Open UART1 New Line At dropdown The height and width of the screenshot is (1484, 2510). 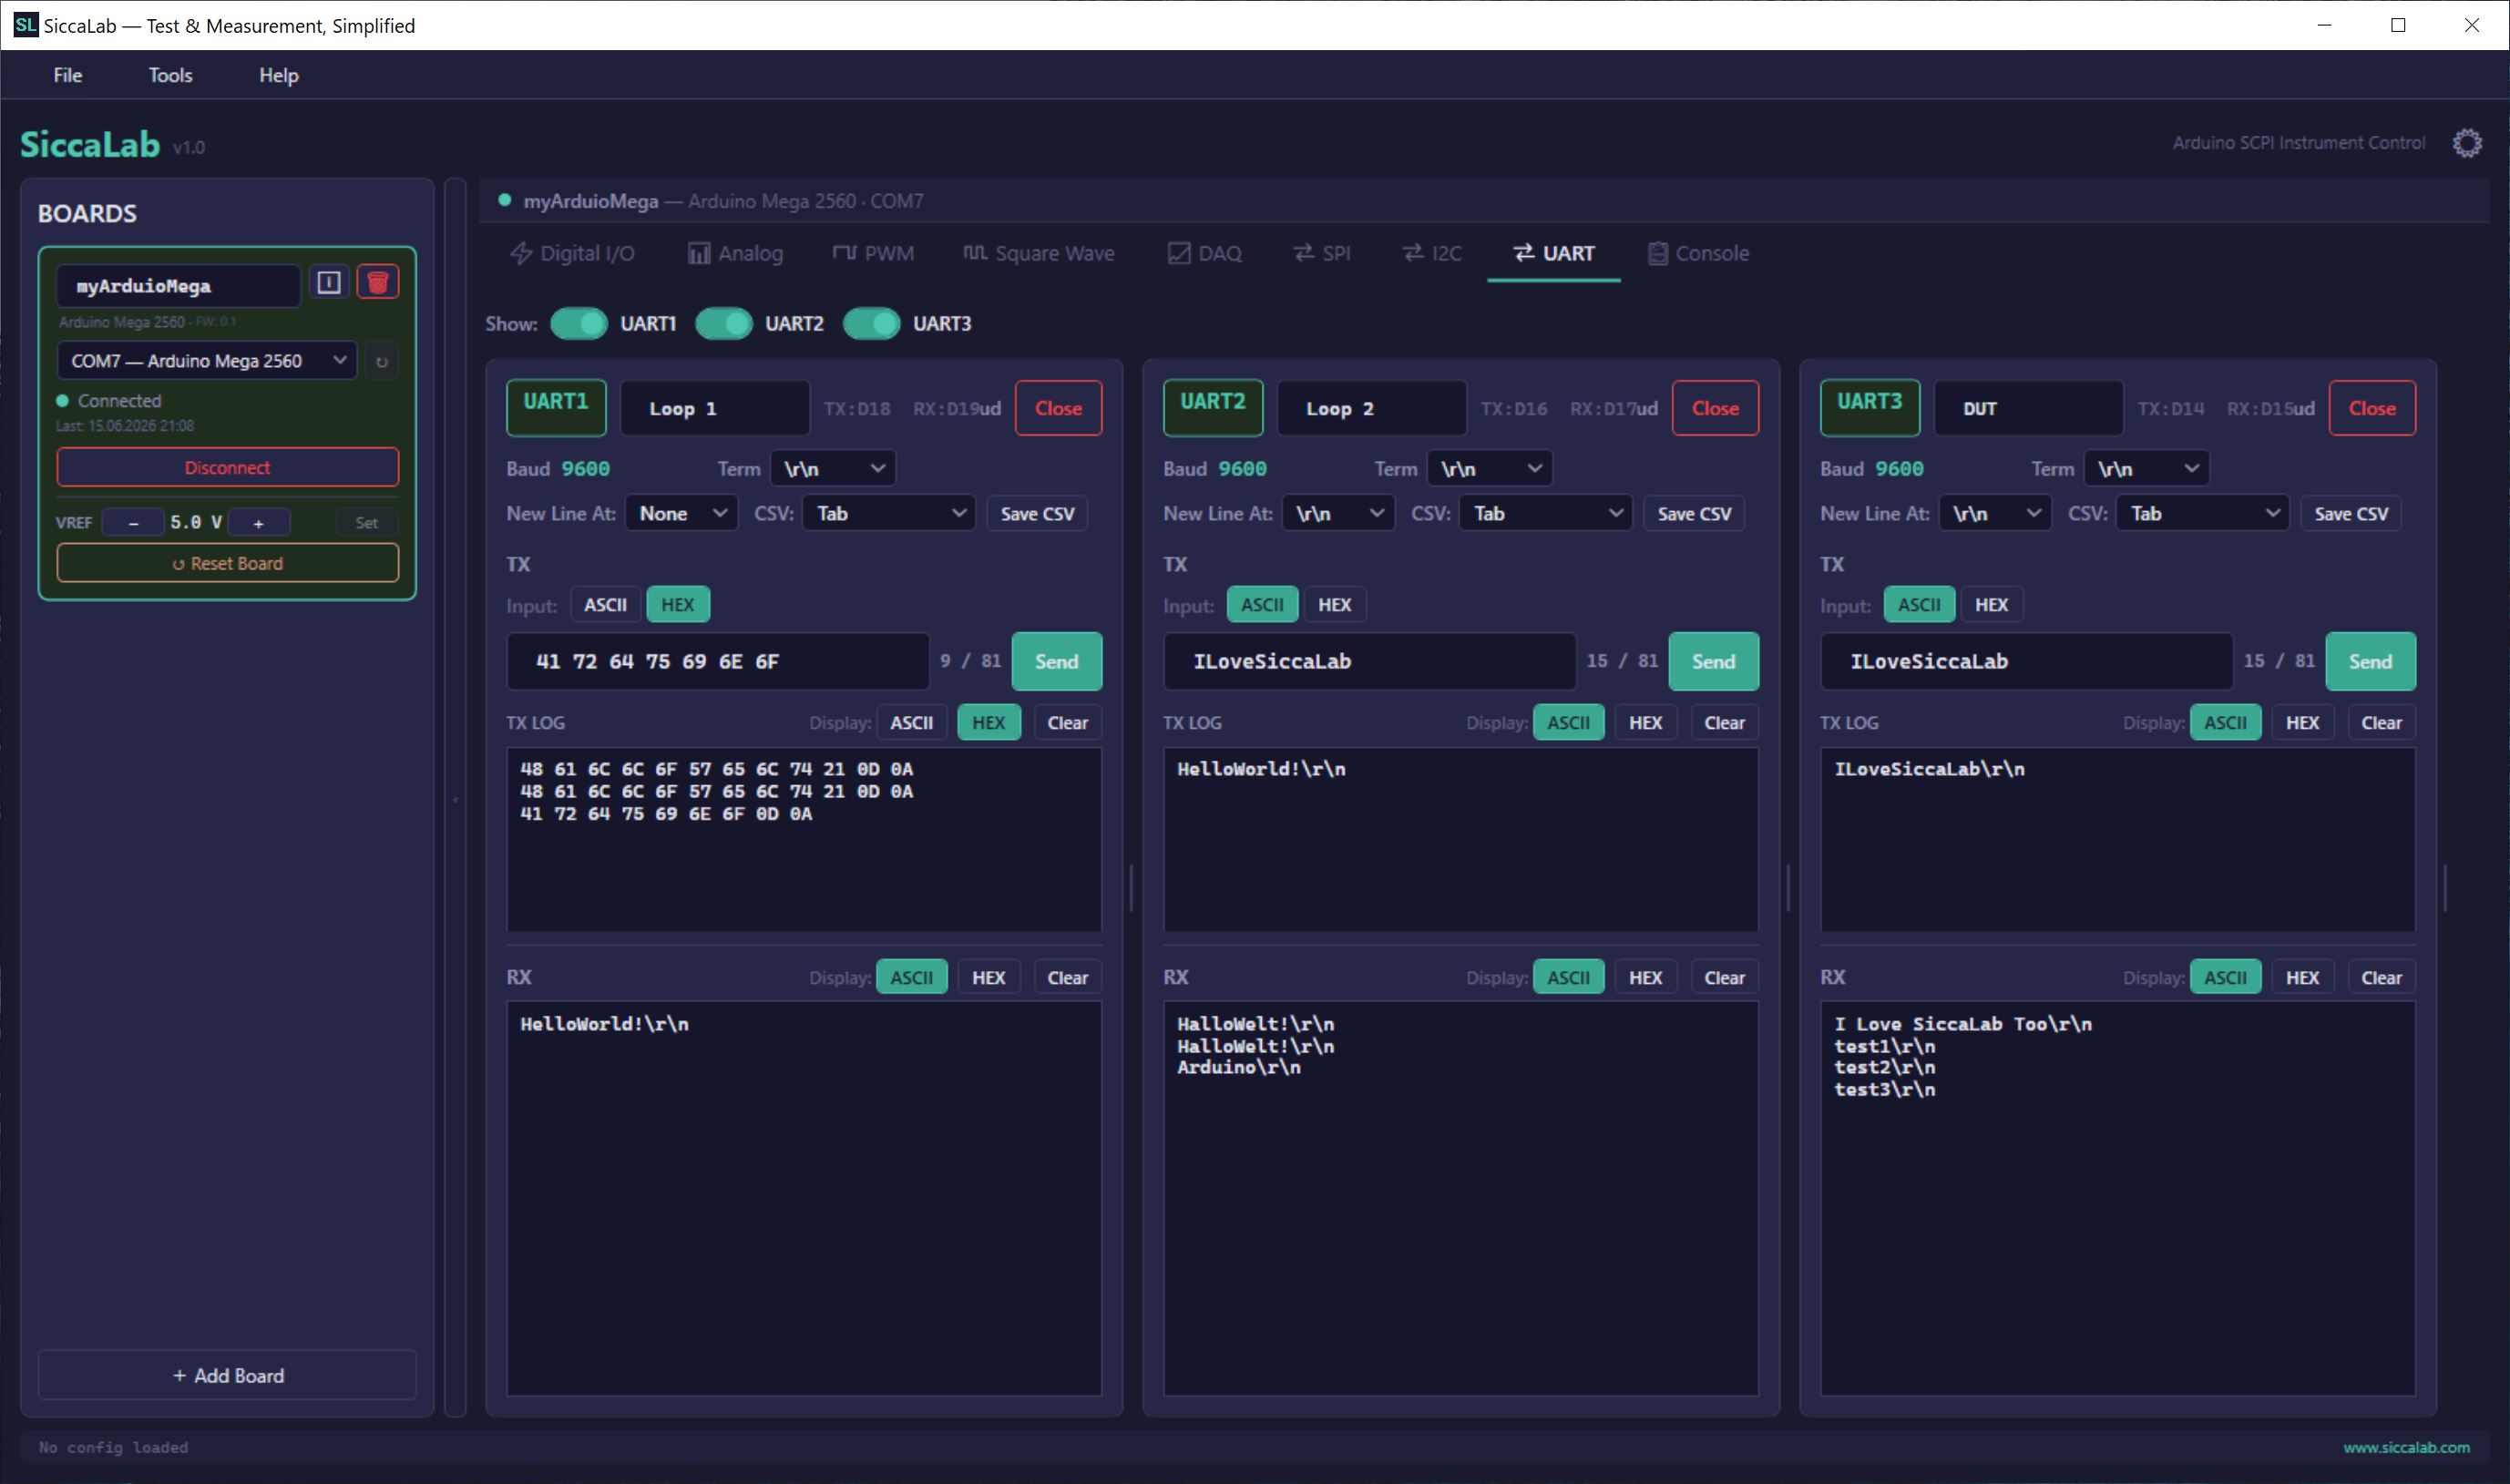pyautogui.click(x=681, y=514)
